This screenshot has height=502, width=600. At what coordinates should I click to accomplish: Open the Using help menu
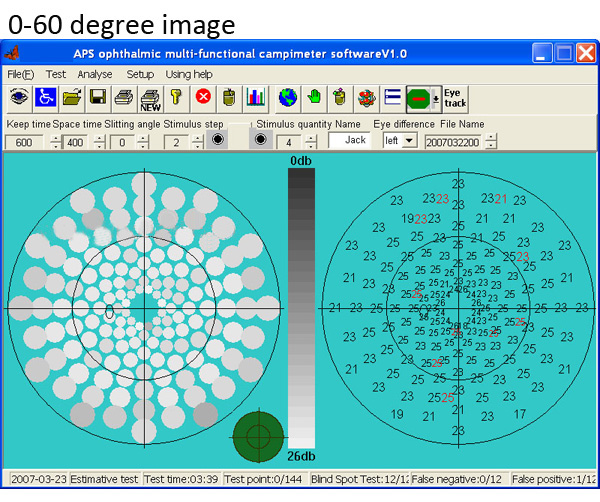tap(189, 74)
